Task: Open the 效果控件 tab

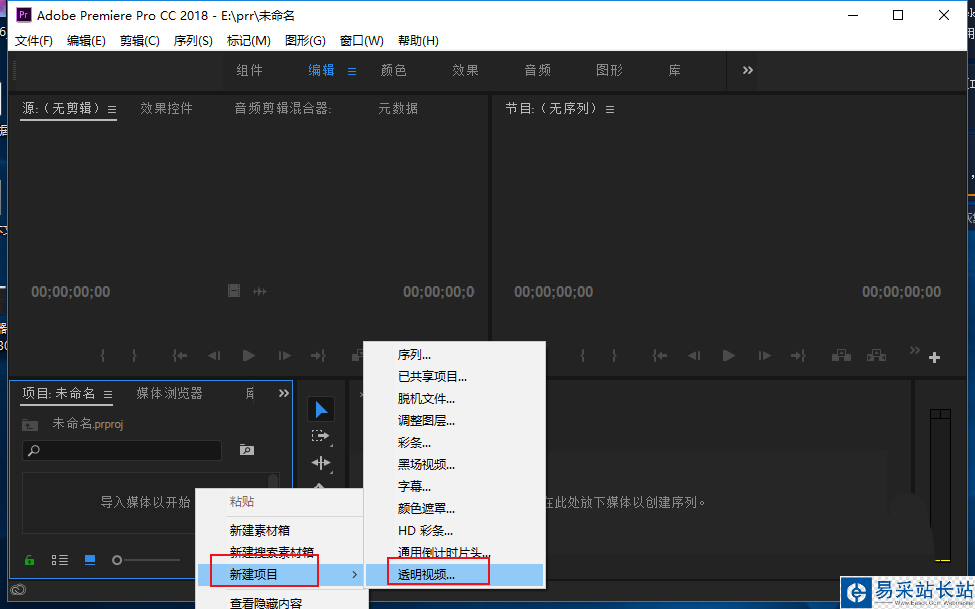Action: pos(166,108)
